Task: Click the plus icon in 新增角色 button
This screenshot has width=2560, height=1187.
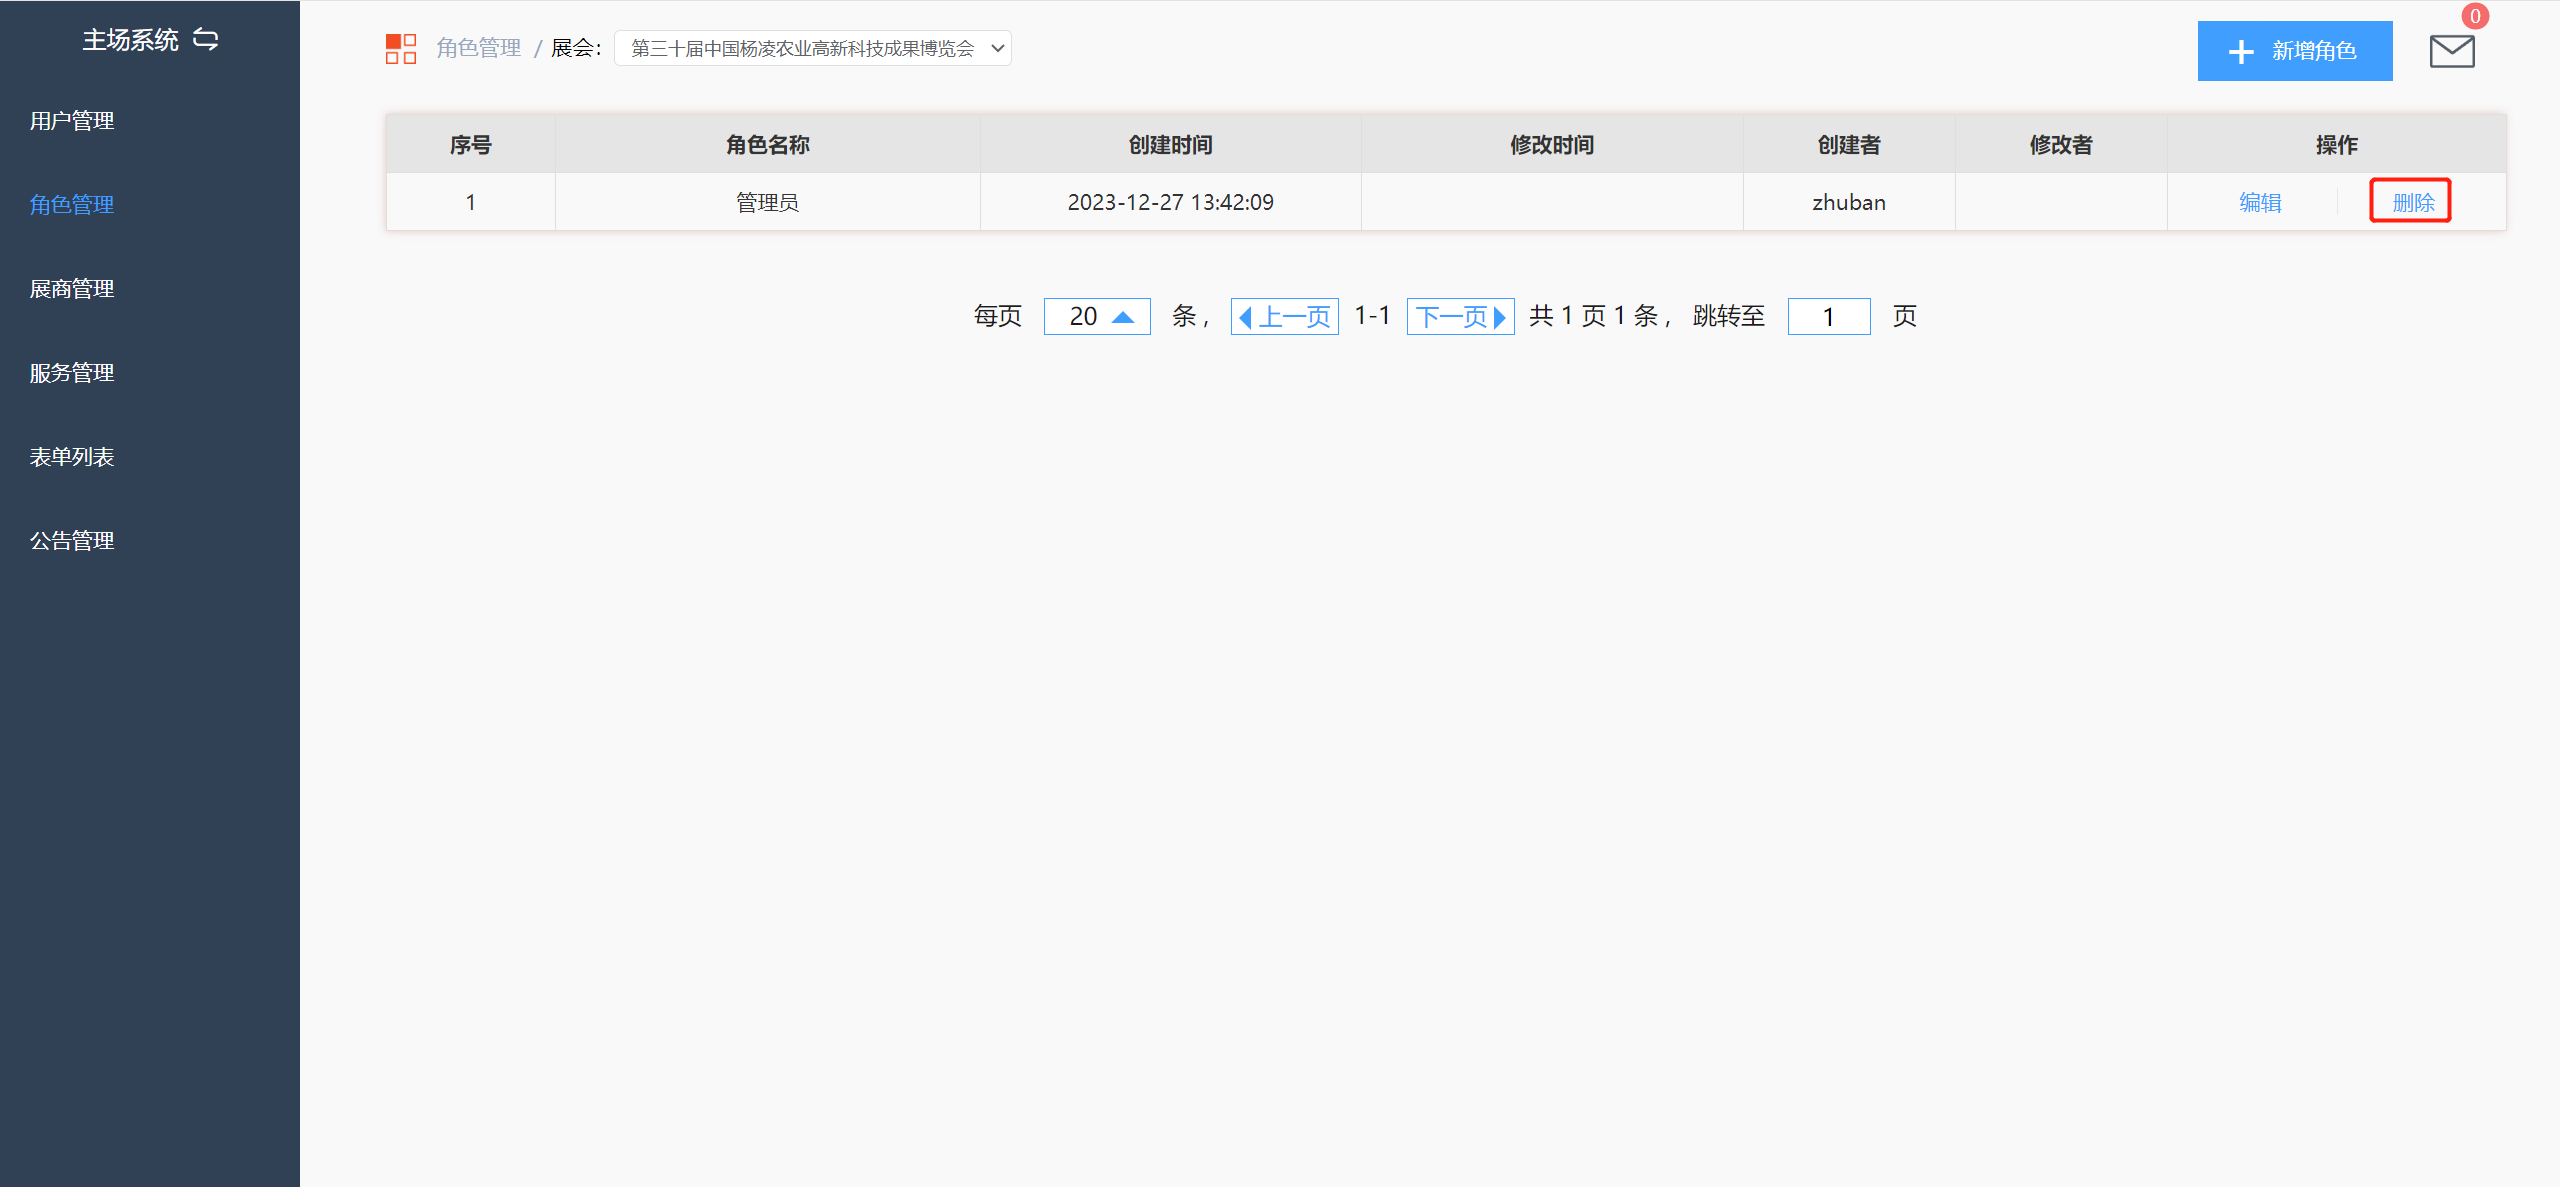Action: [x=2241, y=51]
